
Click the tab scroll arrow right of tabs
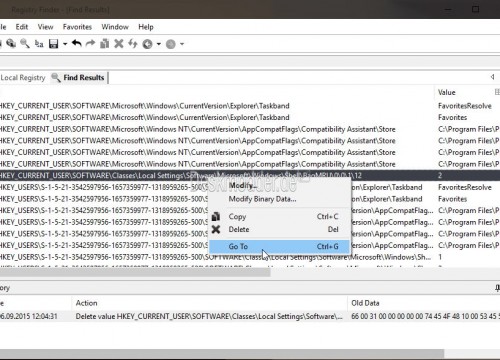pyautogui.click(x=492, y=77)
